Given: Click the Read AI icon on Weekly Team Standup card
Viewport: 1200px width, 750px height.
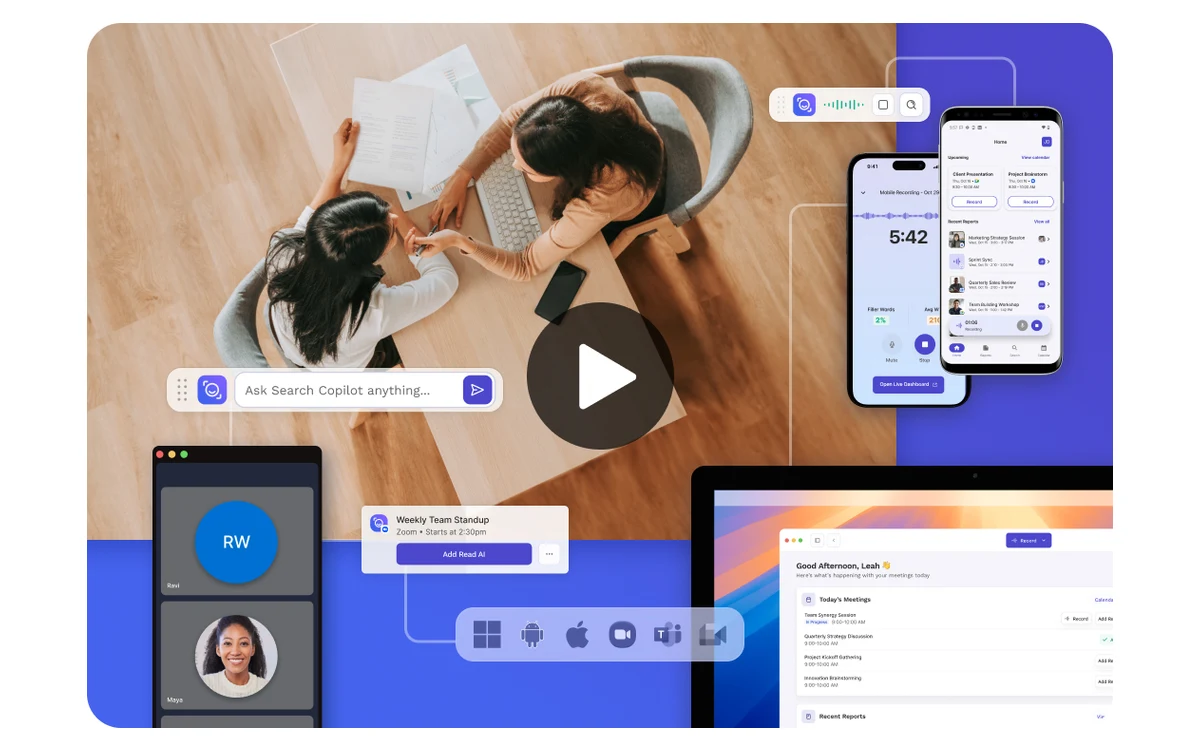Looking at the screenshot, I should 379,523.
